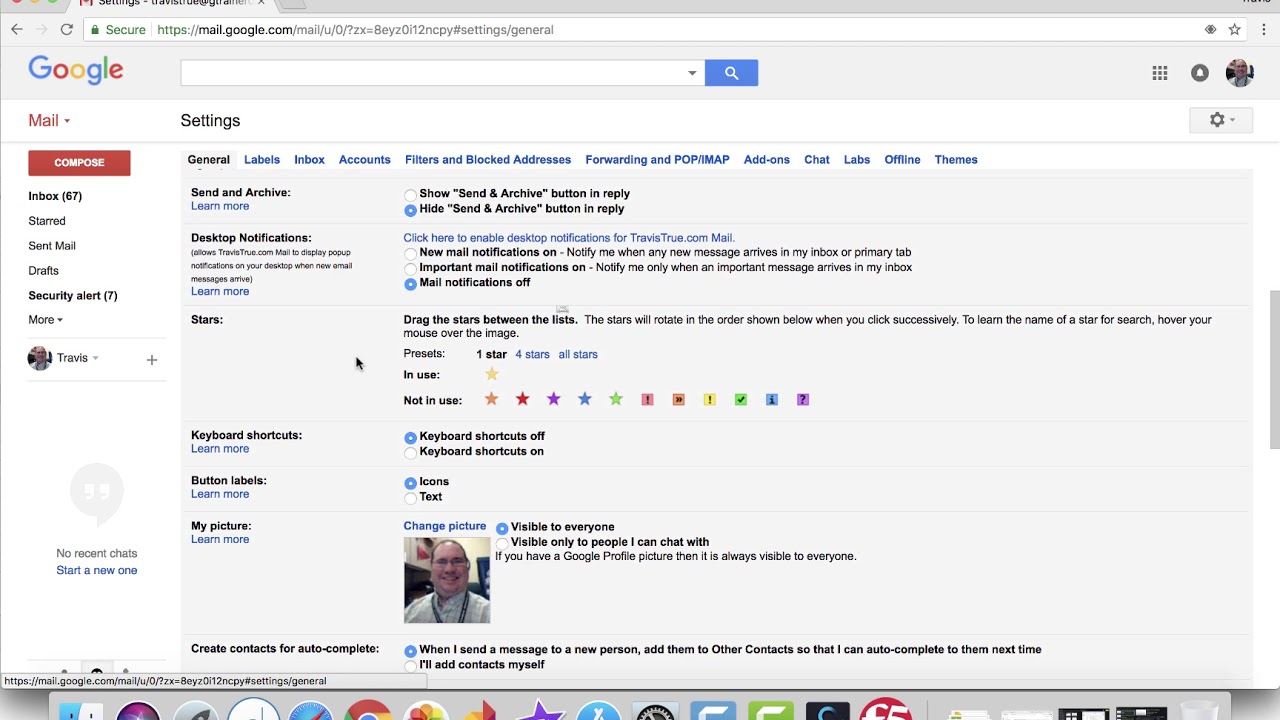Click the COMPOSE button
The height and width of the screenshot is (720, 1280).
pyautogui.click(x=79, y=162)
